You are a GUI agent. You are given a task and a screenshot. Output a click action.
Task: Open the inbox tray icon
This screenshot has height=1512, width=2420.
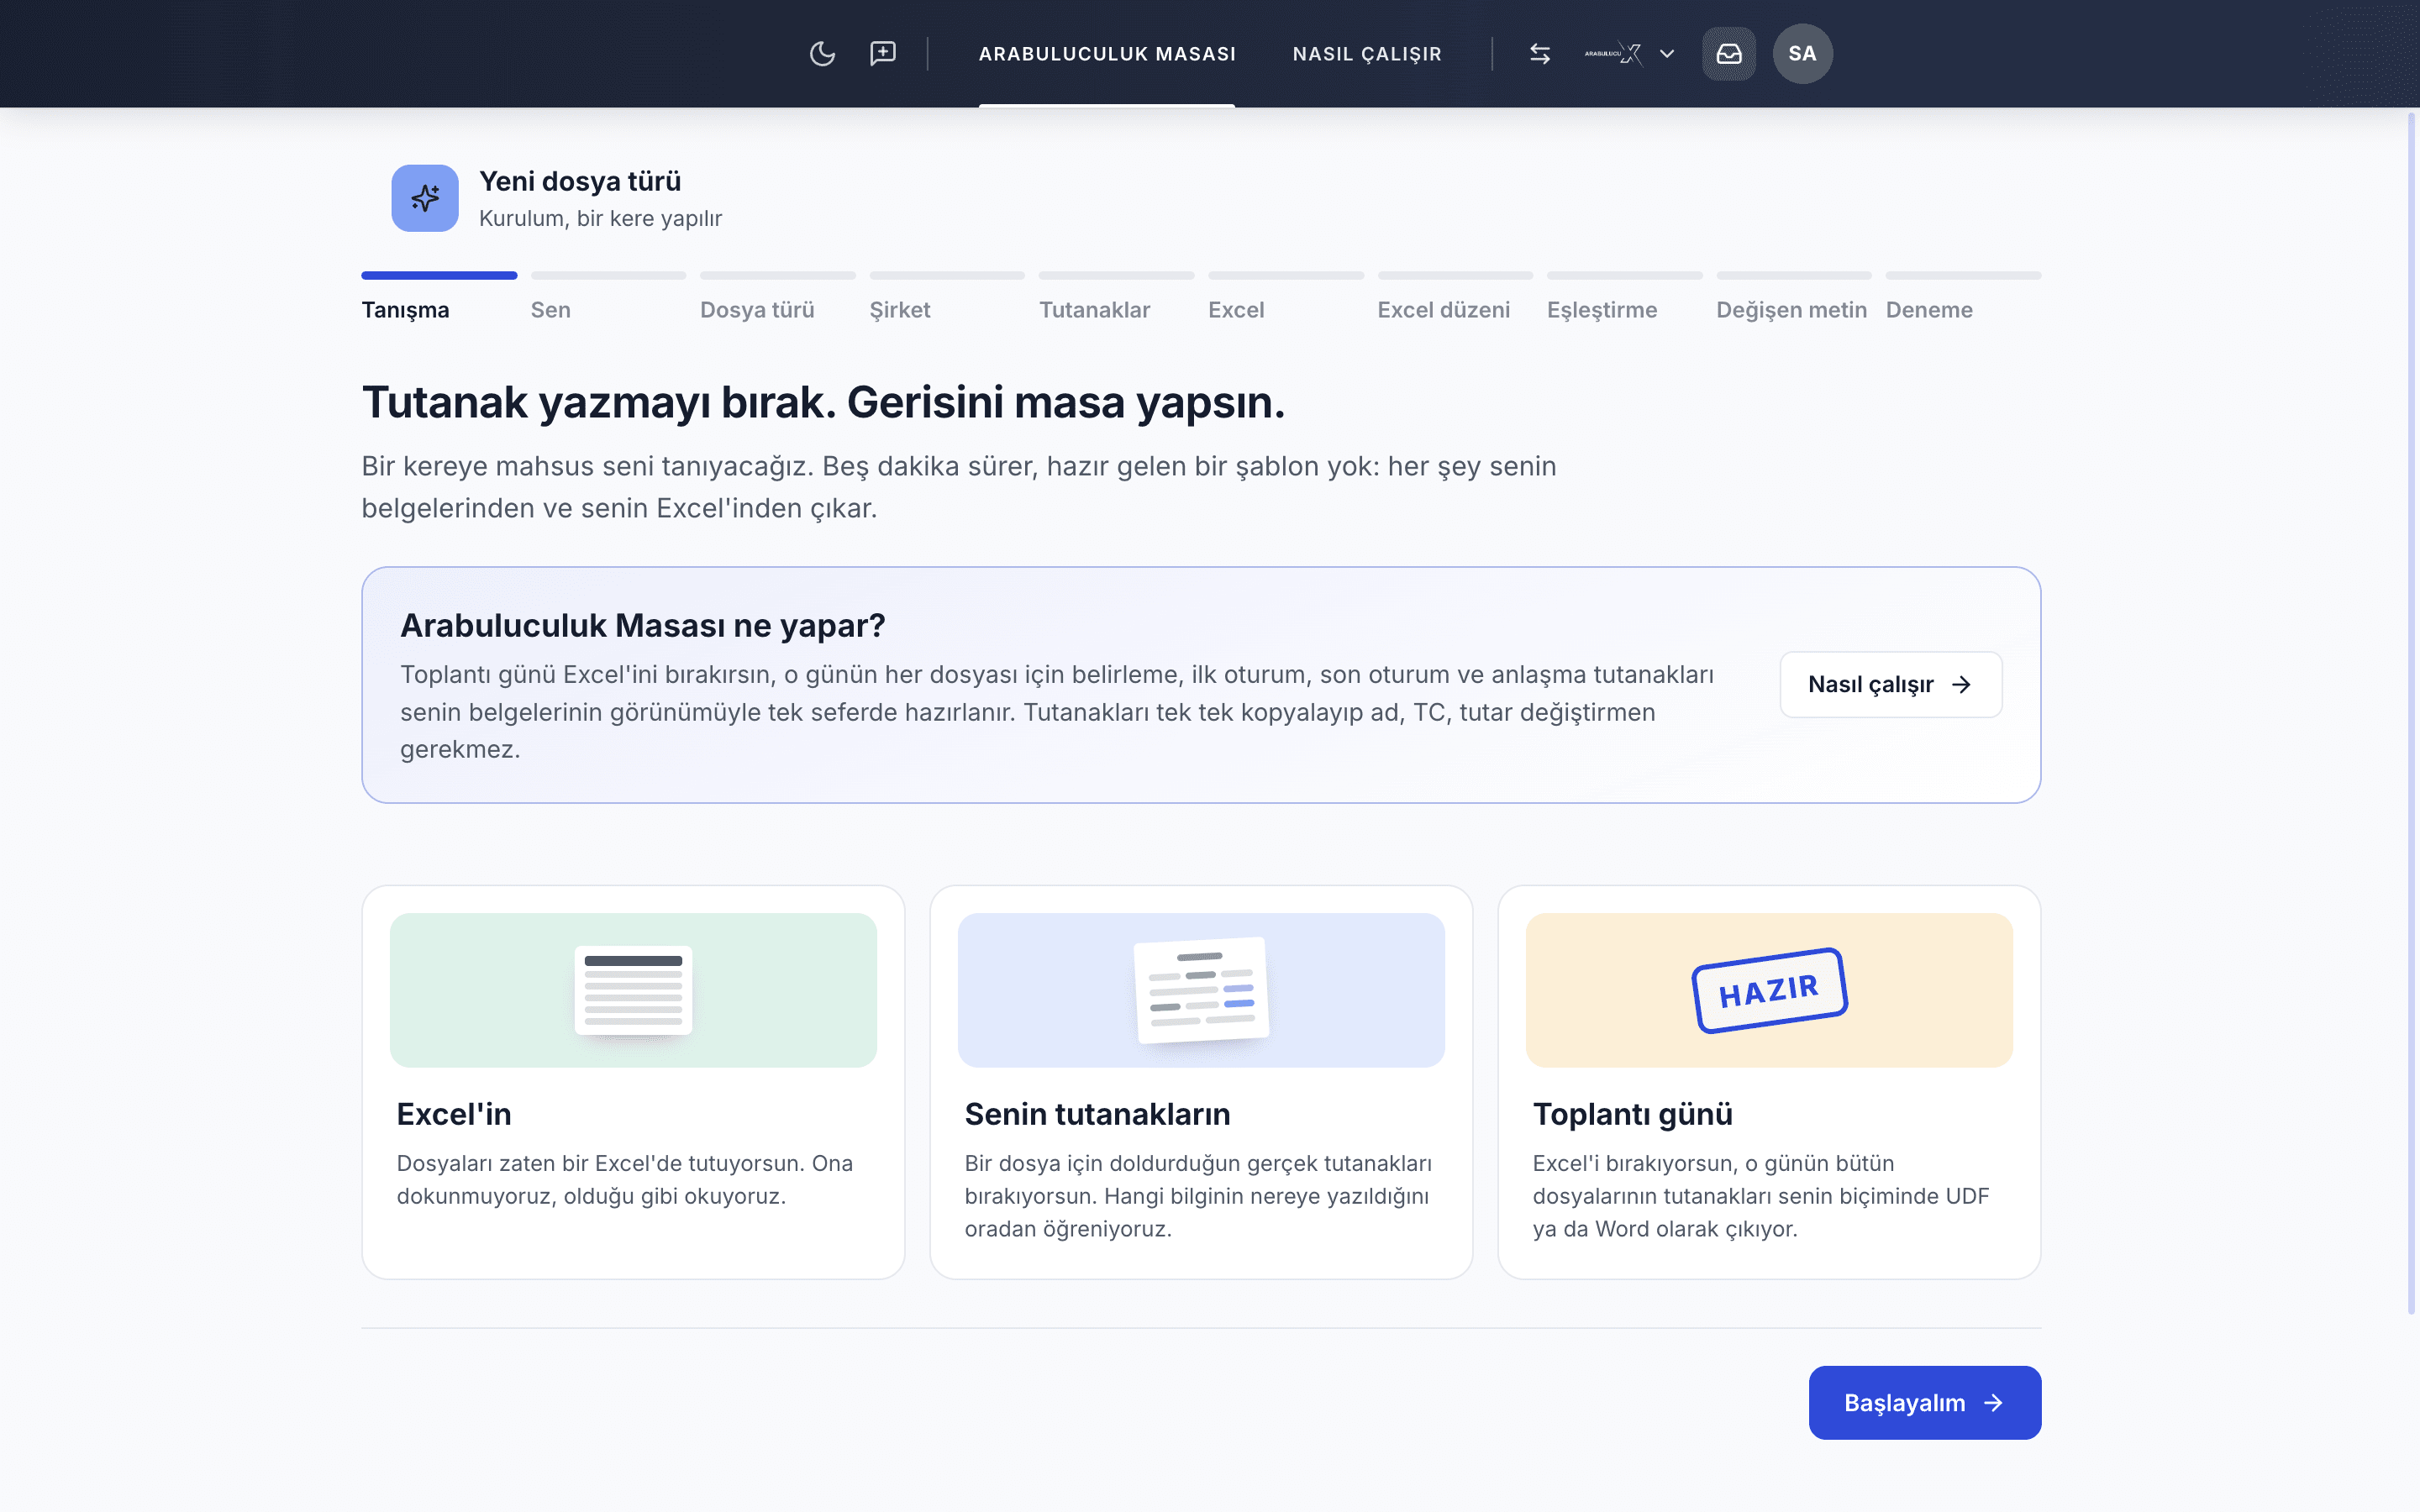tap(1729, 54)
